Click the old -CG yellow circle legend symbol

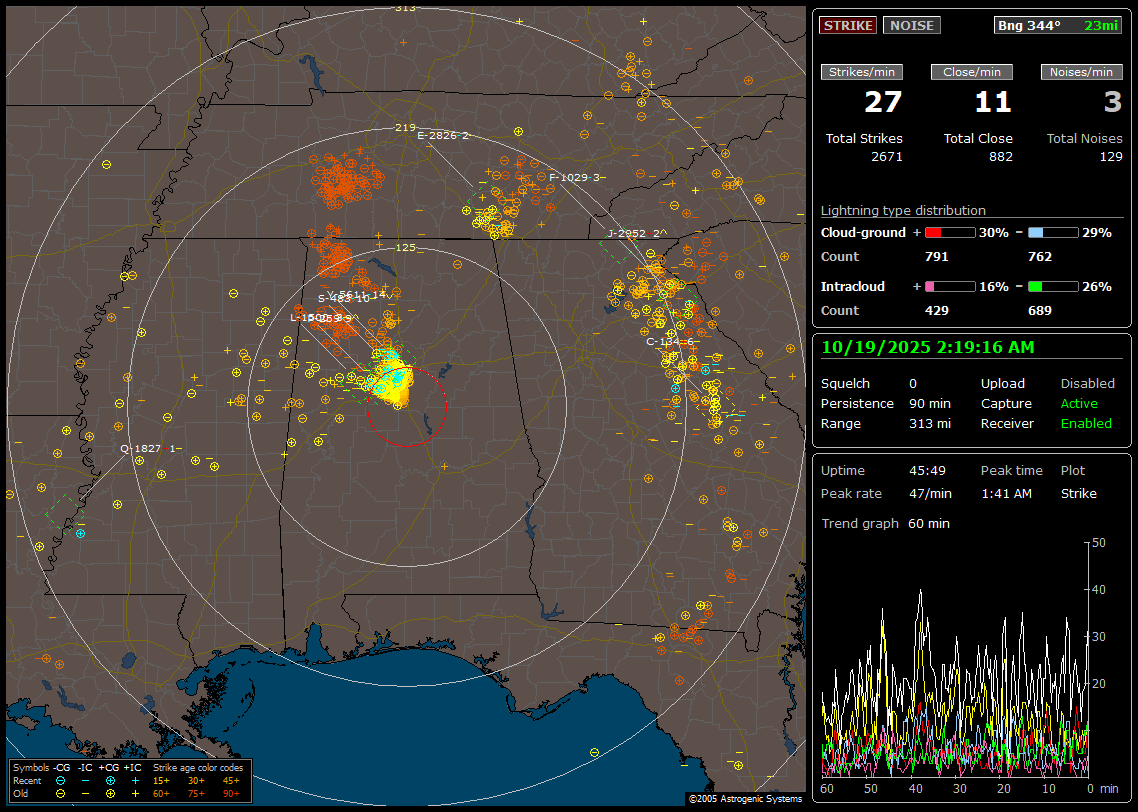(61, 793)
